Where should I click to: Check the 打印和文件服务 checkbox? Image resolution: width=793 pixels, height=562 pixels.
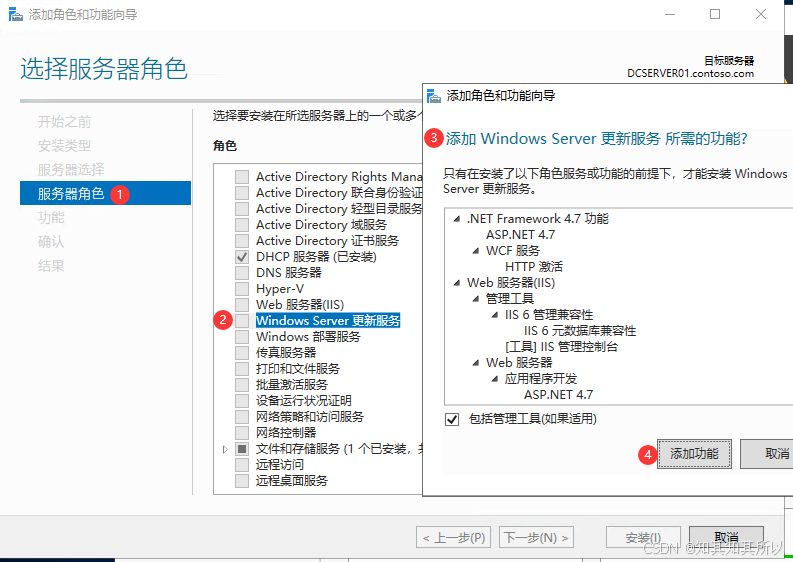pyautogui.click(x=242, y=368)
